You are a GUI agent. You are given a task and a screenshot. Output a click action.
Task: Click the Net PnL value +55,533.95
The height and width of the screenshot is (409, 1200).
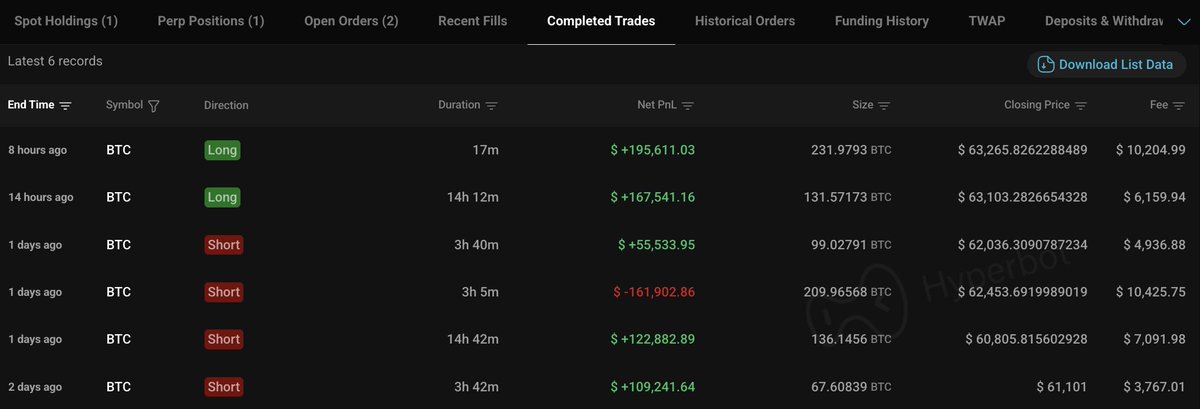tap(656, 245)
